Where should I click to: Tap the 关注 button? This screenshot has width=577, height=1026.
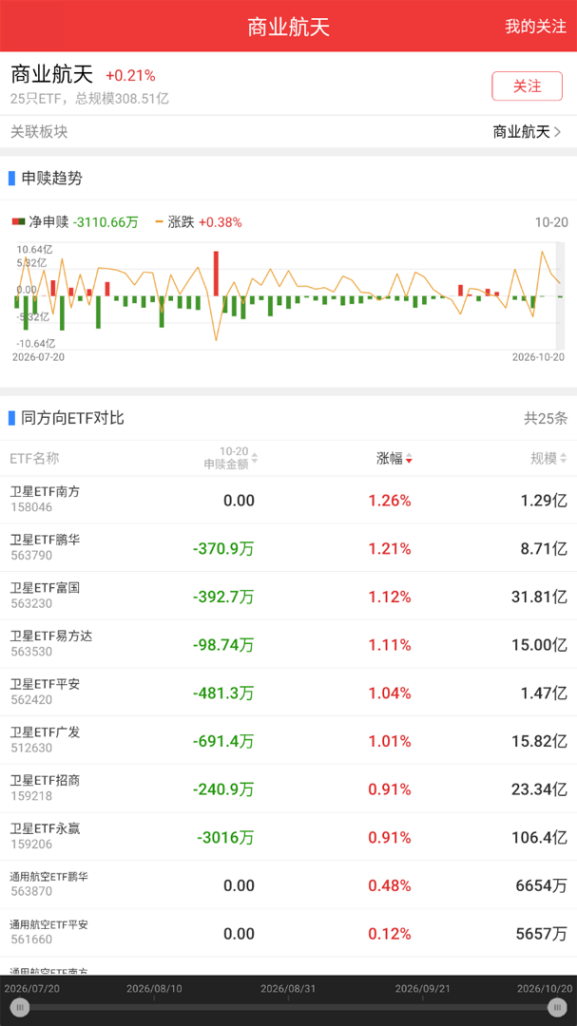(527, 86)
